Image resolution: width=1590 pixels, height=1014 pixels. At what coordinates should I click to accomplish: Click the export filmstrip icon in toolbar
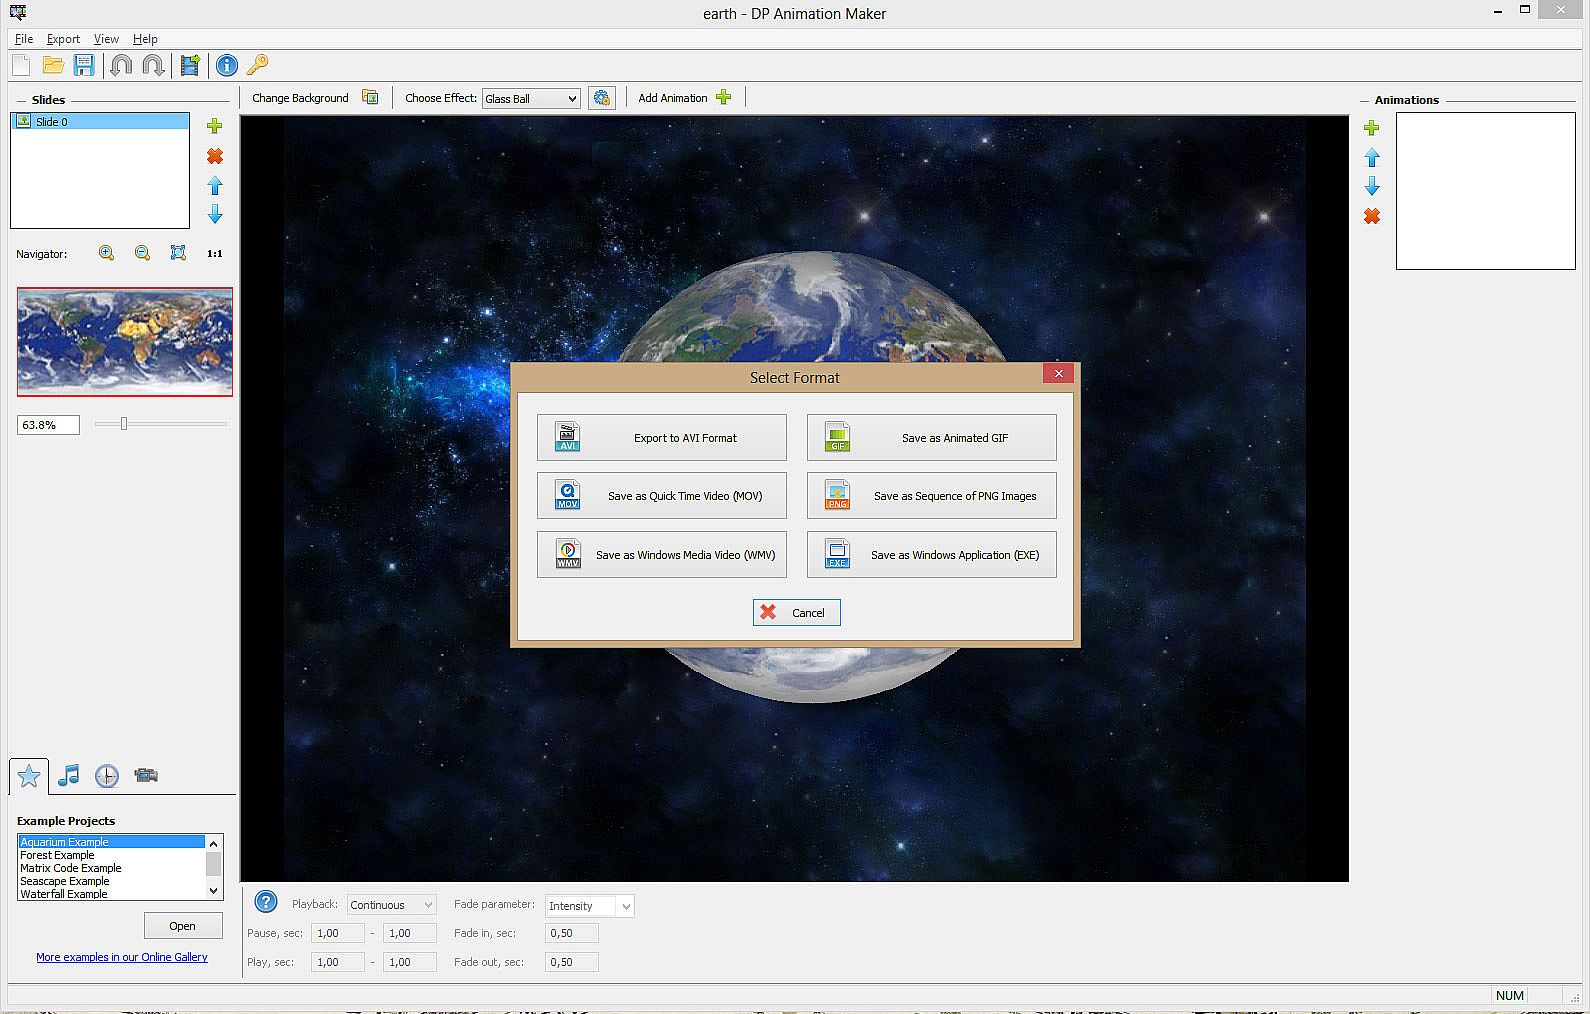190,66
